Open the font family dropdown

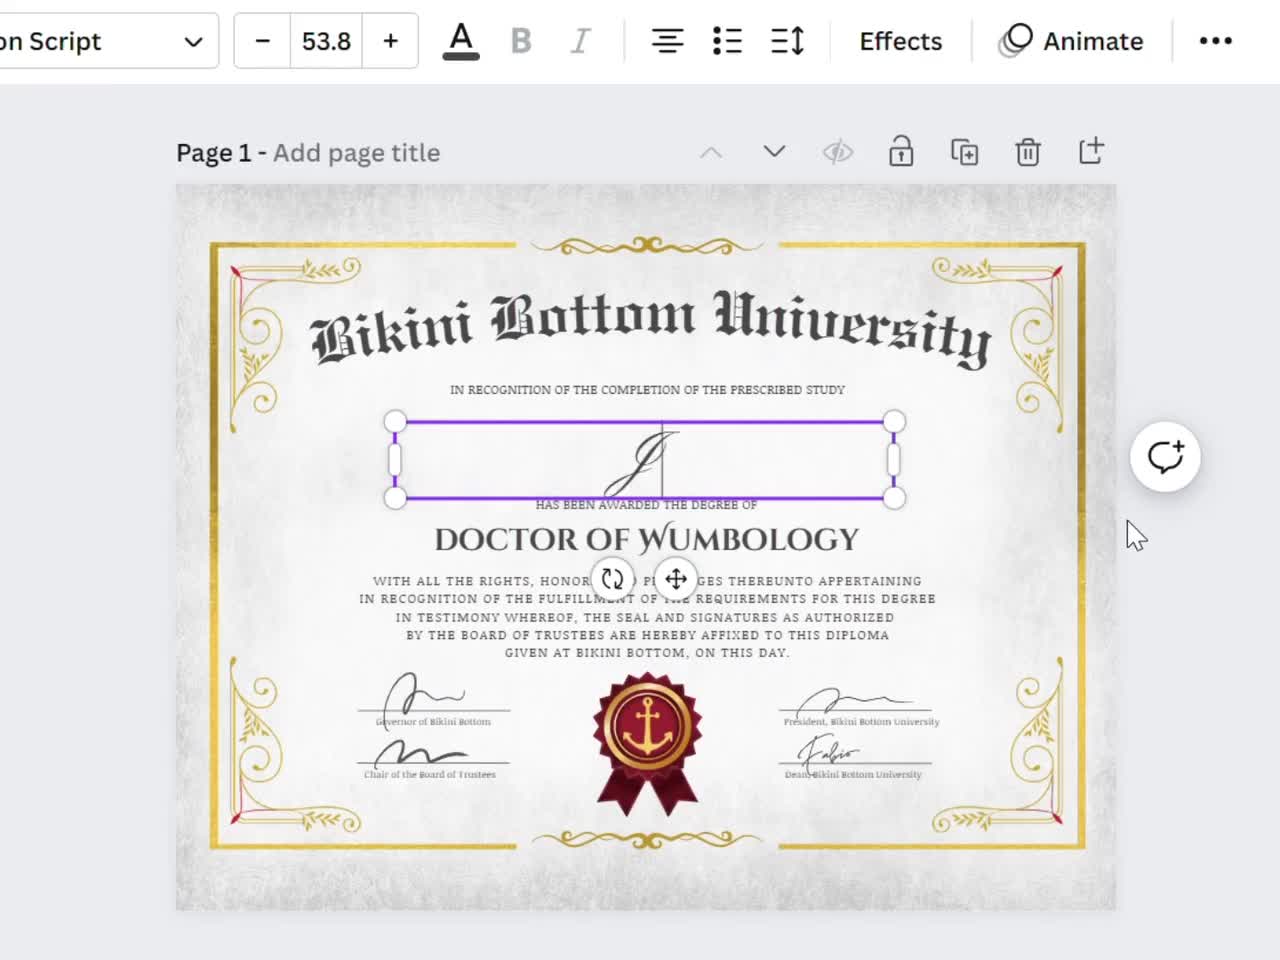(110, 41)
